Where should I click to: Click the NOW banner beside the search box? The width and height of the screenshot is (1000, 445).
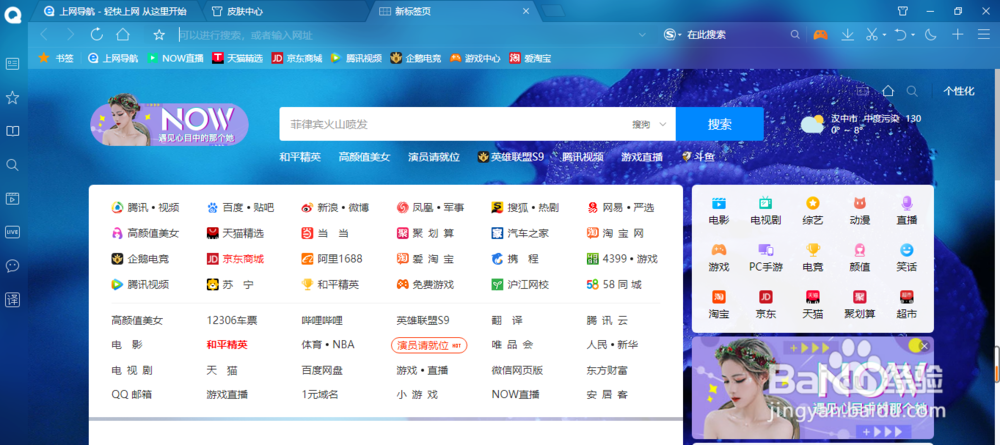[x=169, y=120]
